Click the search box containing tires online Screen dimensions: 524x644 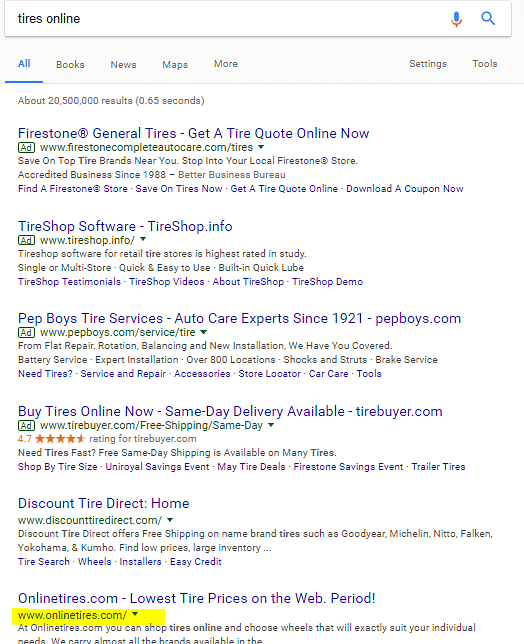click(x=258, y=18)
